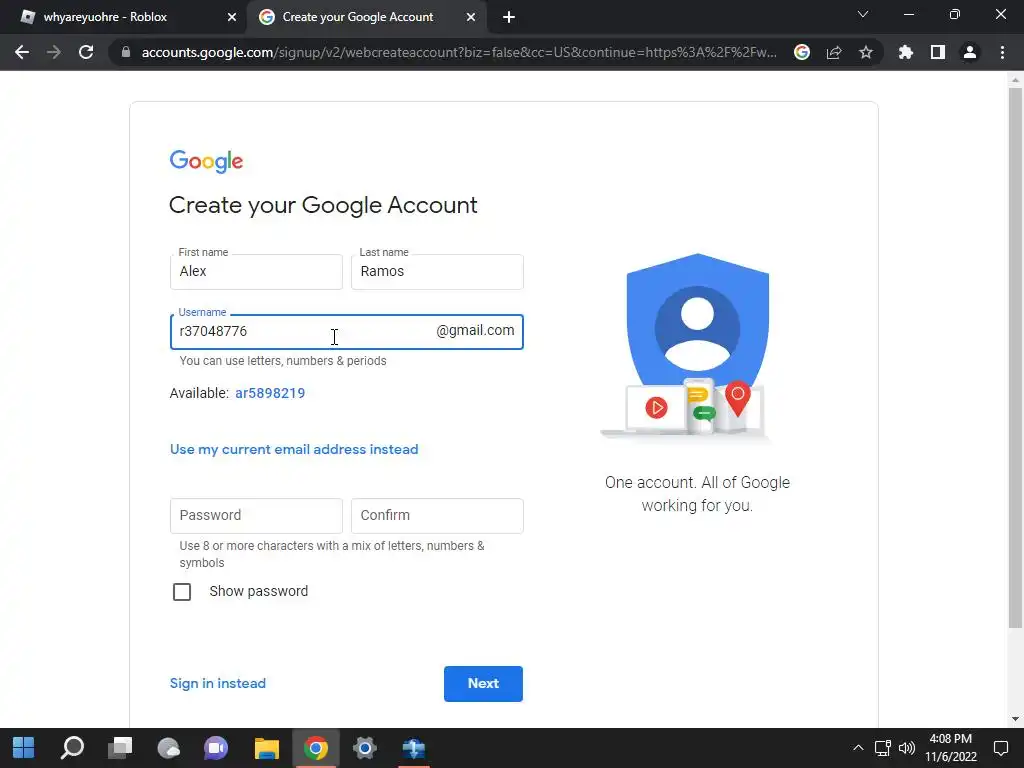
Task: Click the Last name field
Action: pos(437,272)
